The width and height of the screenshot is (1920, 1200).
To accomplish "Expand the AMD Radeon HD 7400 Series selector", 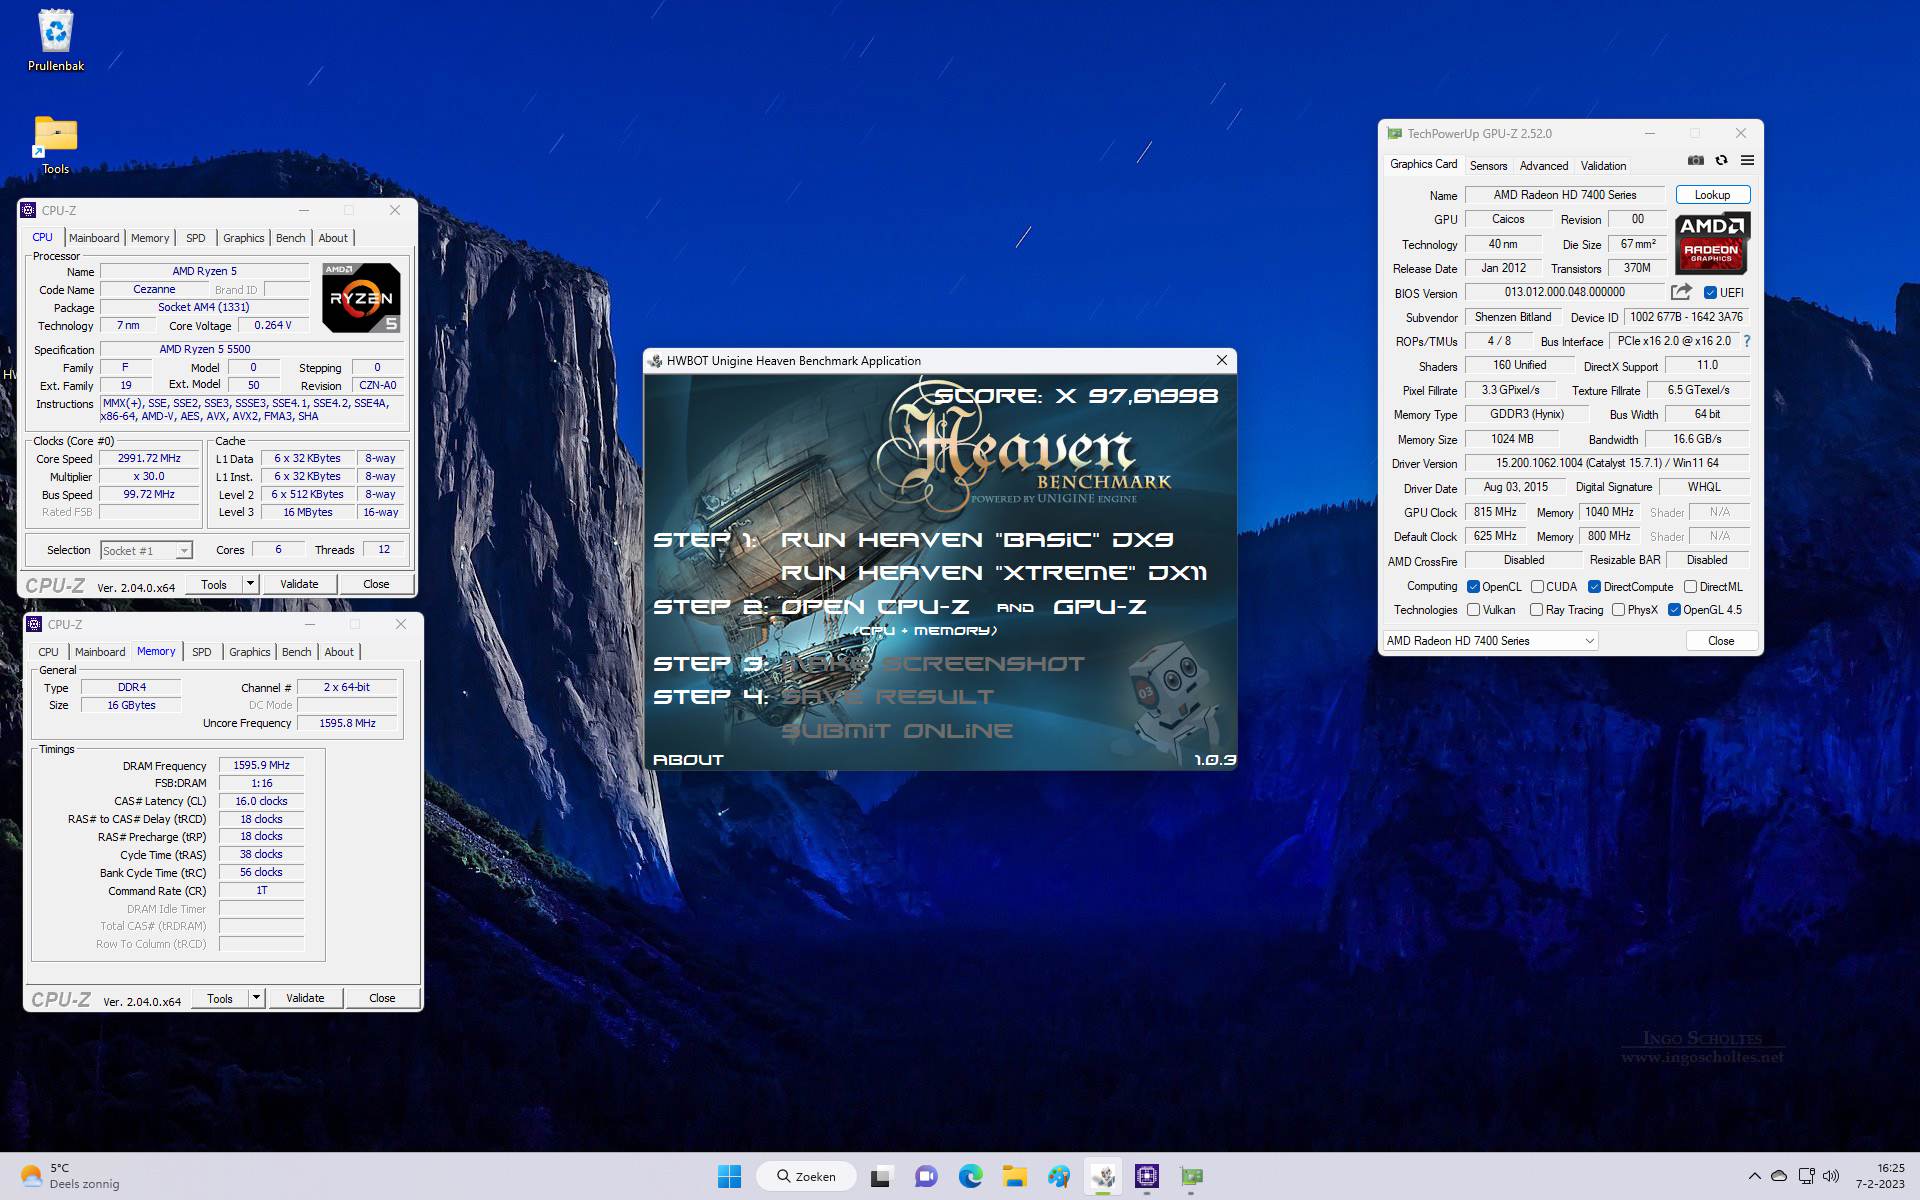I will click(1490, 641).
